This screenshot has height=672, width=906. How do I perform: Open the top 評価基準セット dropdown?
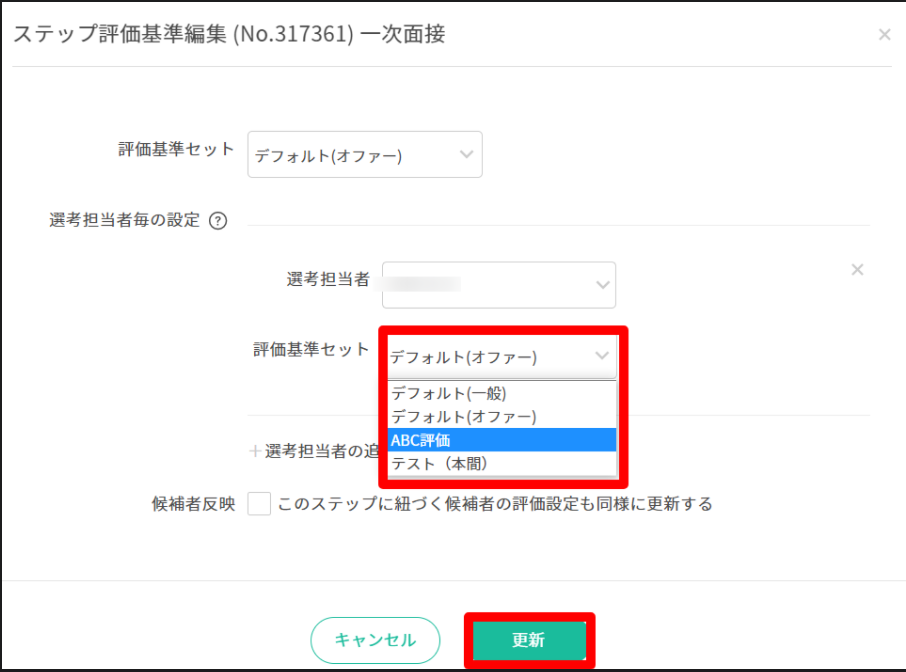(364, 155)
